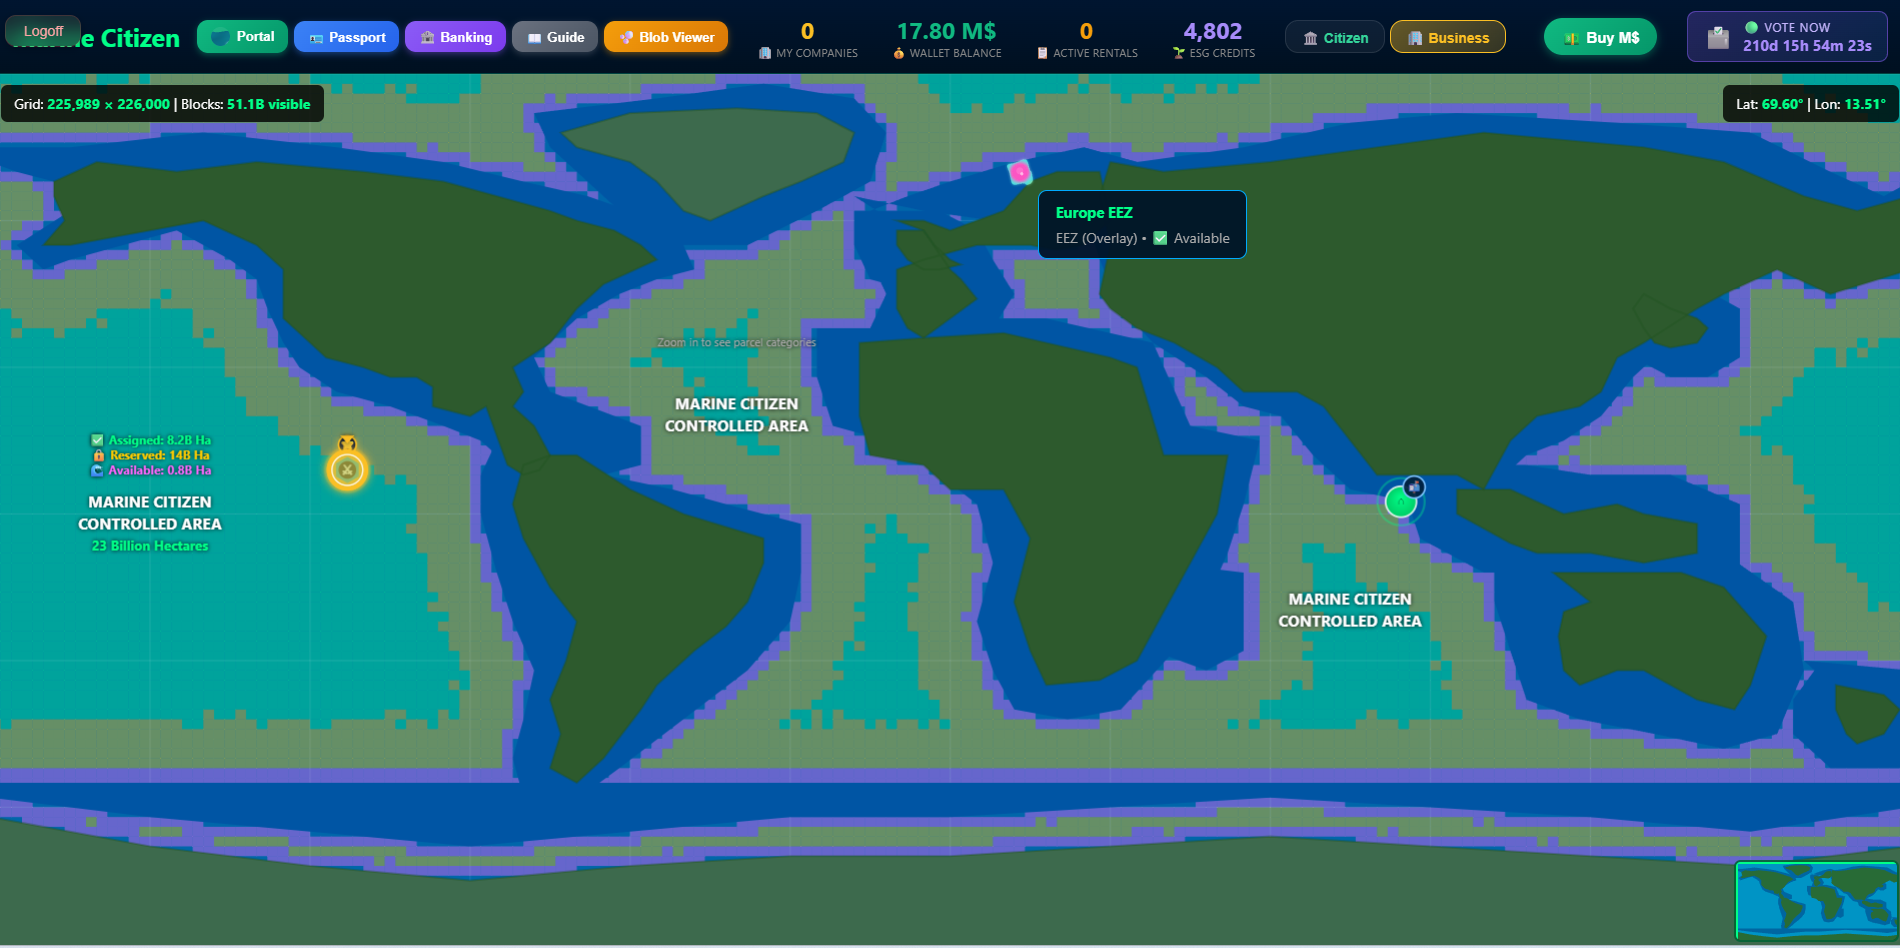Click the sprout icon beside ESG Credits

(1179, 53)
